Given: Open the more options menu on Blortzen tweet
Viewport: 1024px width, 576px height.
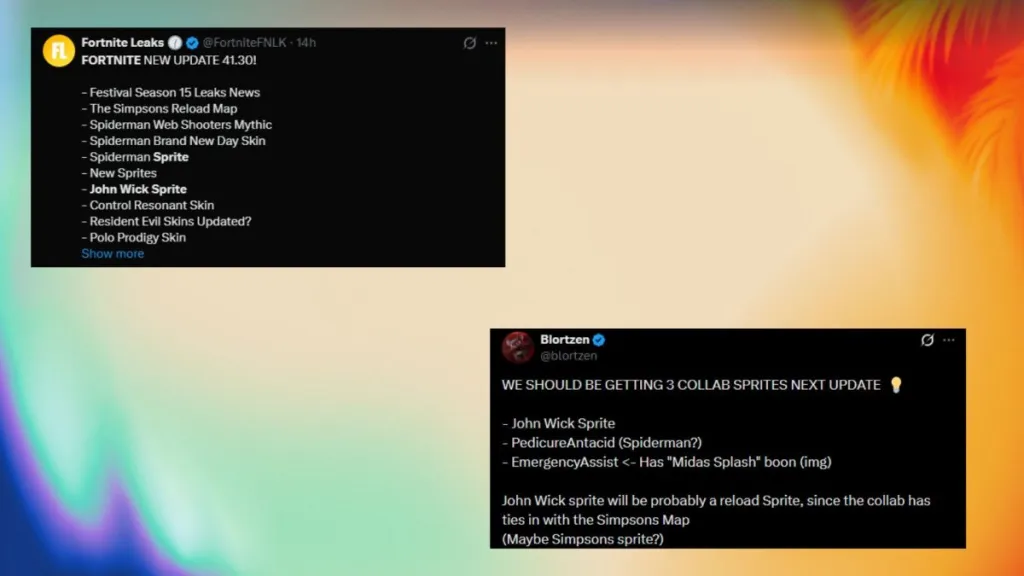Looking at the screenshot, I should (x=949, y=340).
